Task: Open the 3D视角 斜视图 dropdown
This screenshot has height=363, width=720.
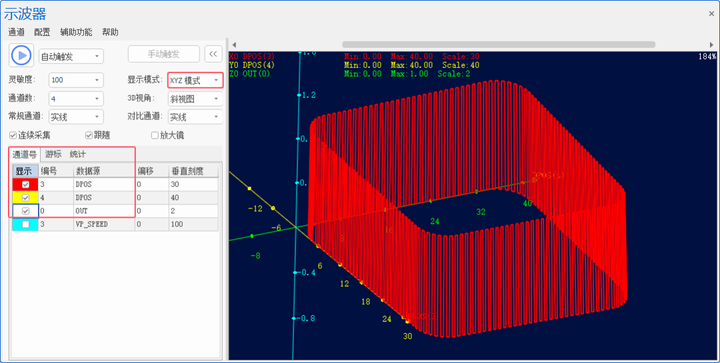Action: (x=195, y=99)
